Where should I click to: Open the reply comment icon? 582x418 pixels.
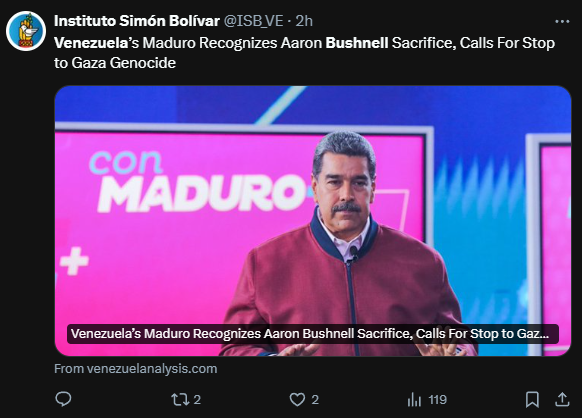[63, 399]
